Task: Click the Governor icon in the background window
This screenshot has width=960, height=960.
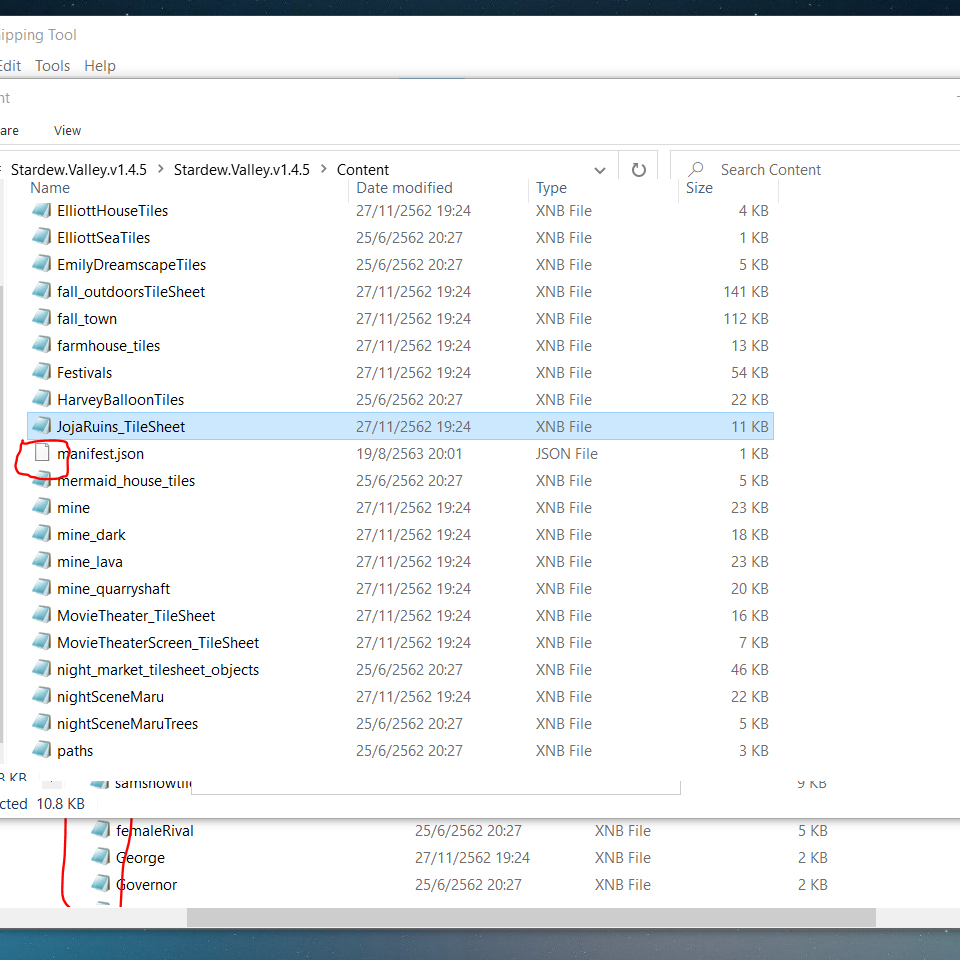Action: tap(100, 883)
